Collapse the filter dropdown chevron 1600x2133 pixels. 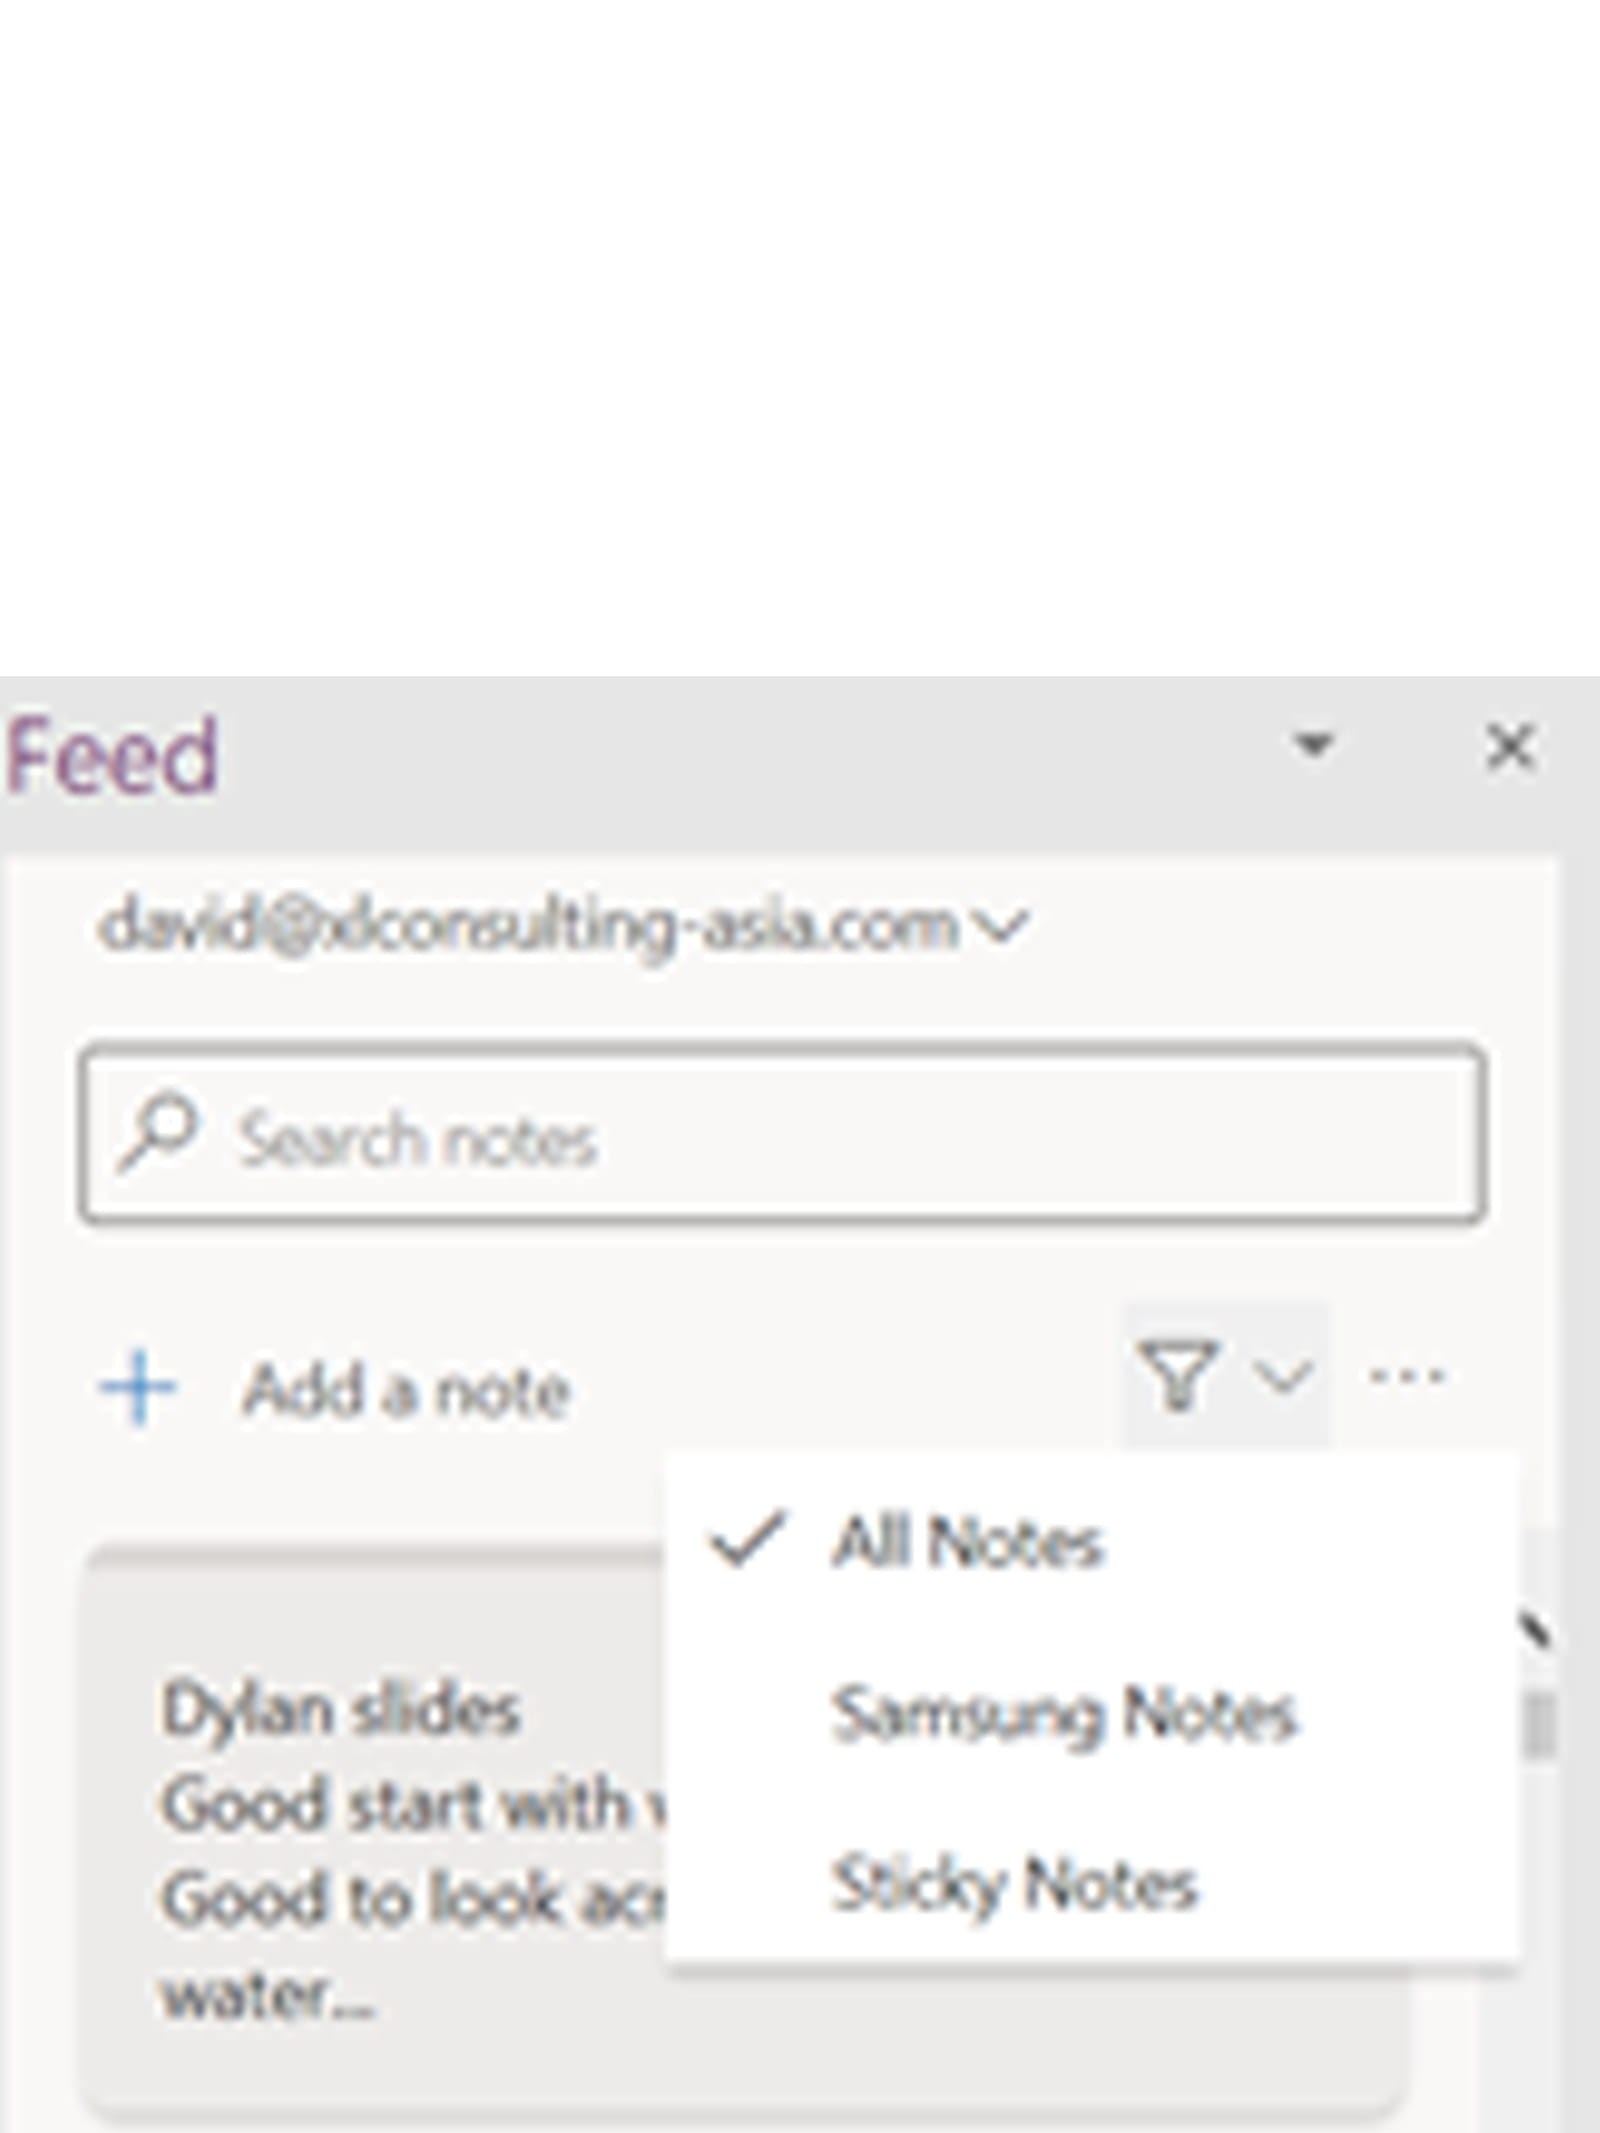click(x=1282, y=1377)
